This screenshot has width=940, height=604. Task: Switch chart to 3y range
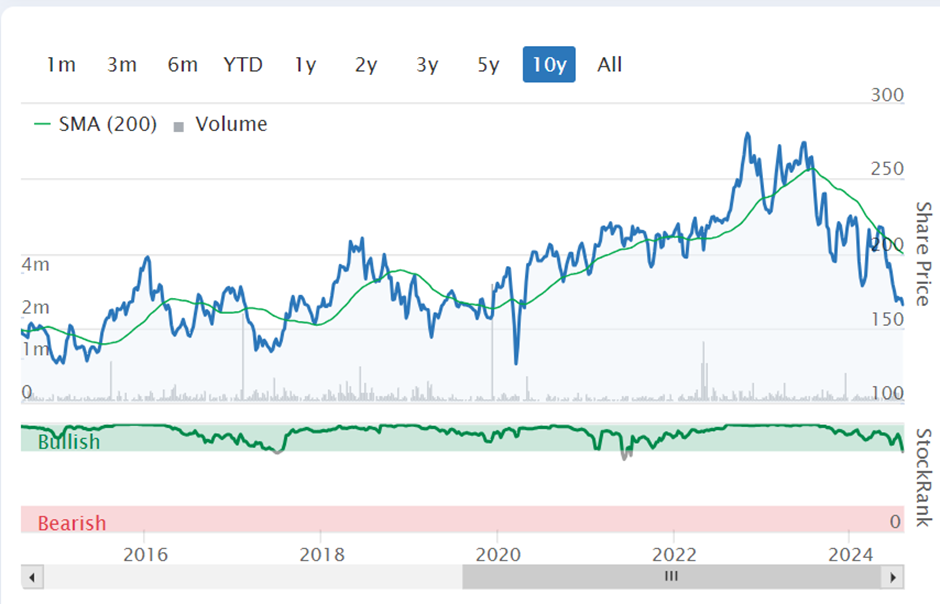coord(427,64)
